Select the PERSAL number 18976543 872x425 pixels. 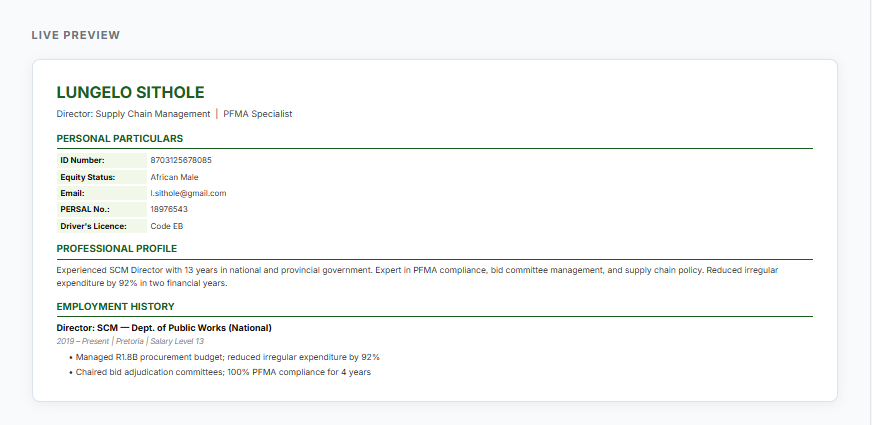169,209
